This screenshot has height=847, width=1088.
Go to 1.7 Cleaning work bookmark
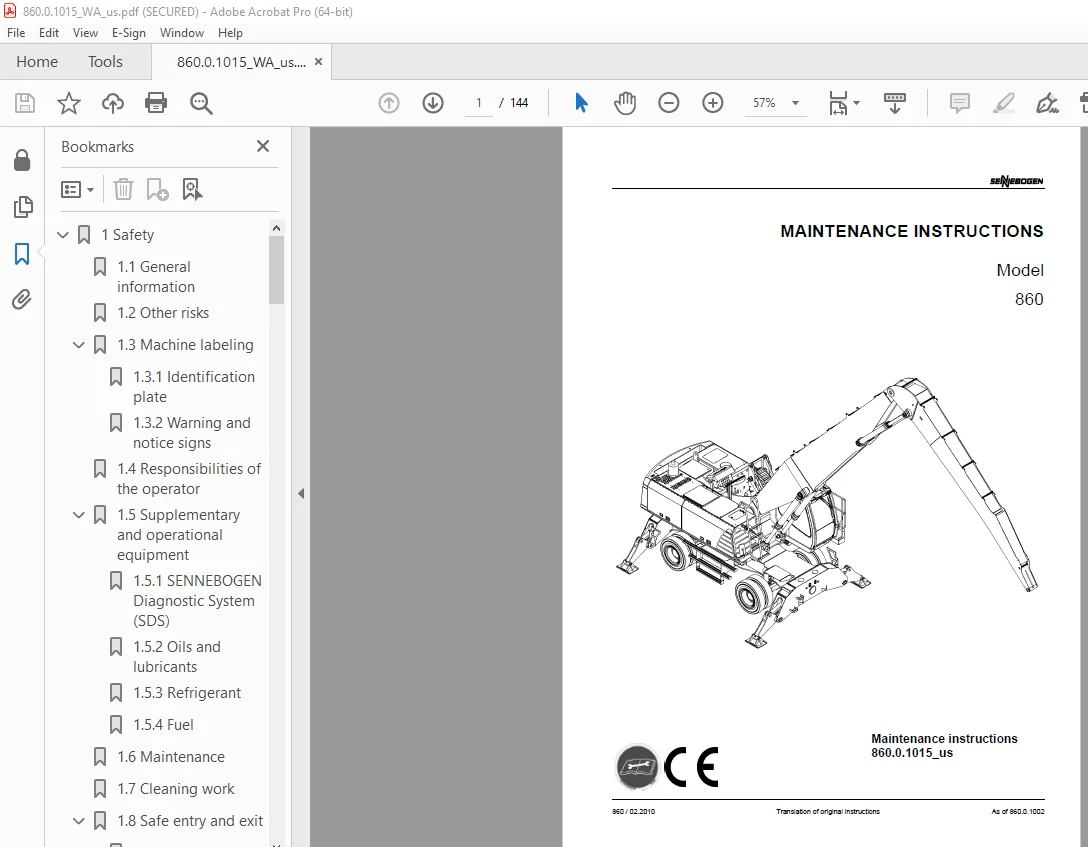click(x=176, y=789)
